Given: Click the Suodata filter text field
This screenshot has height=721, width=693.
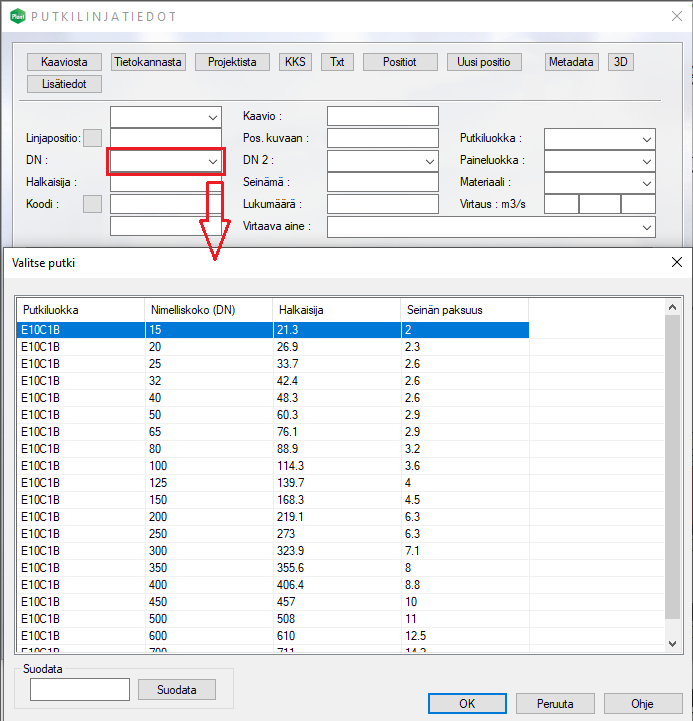Looking at the screenshot, I should pyautogui.click(x=80, y=689).
